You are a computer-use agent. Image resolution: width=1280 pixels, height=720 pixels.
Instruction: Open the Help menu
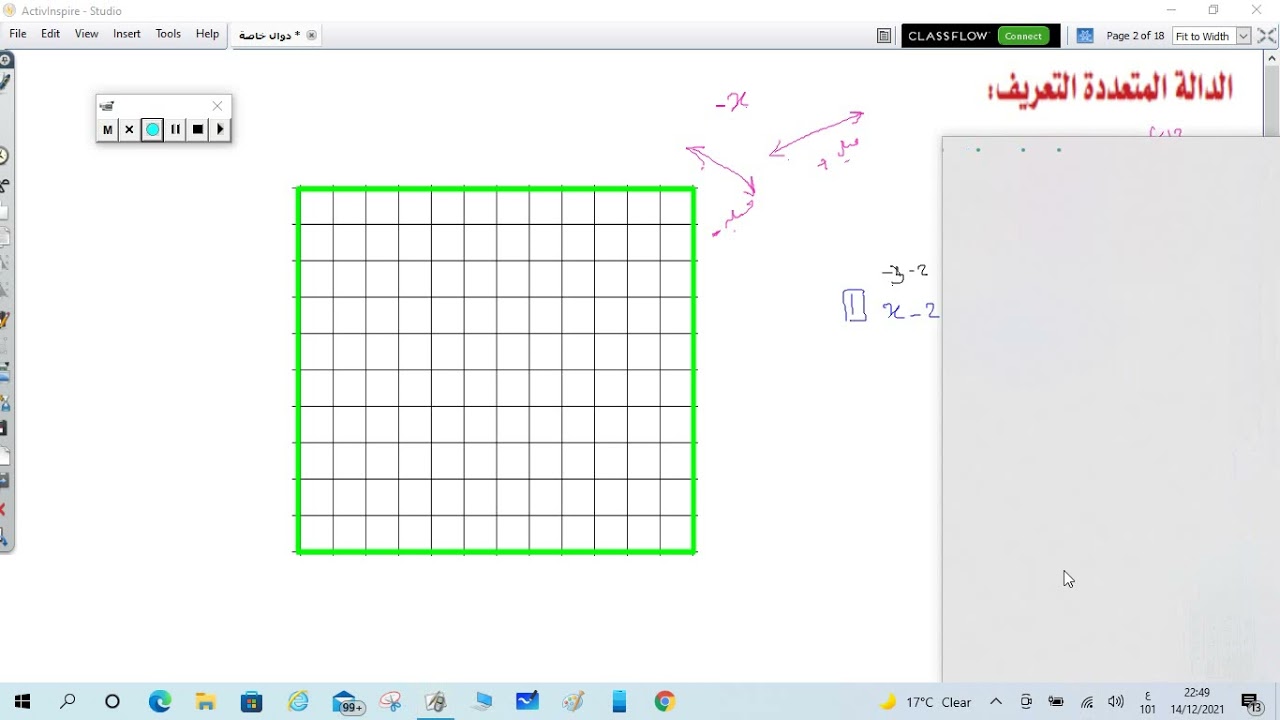[x=207, y=34]
